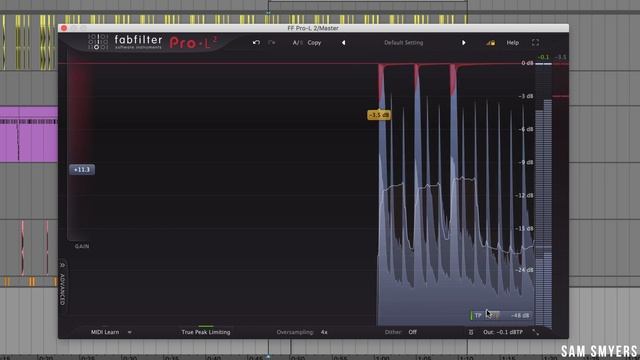
Task: Click the -48 dB meter scale selector
Action: pyautogui.click(x=520, y=316)
